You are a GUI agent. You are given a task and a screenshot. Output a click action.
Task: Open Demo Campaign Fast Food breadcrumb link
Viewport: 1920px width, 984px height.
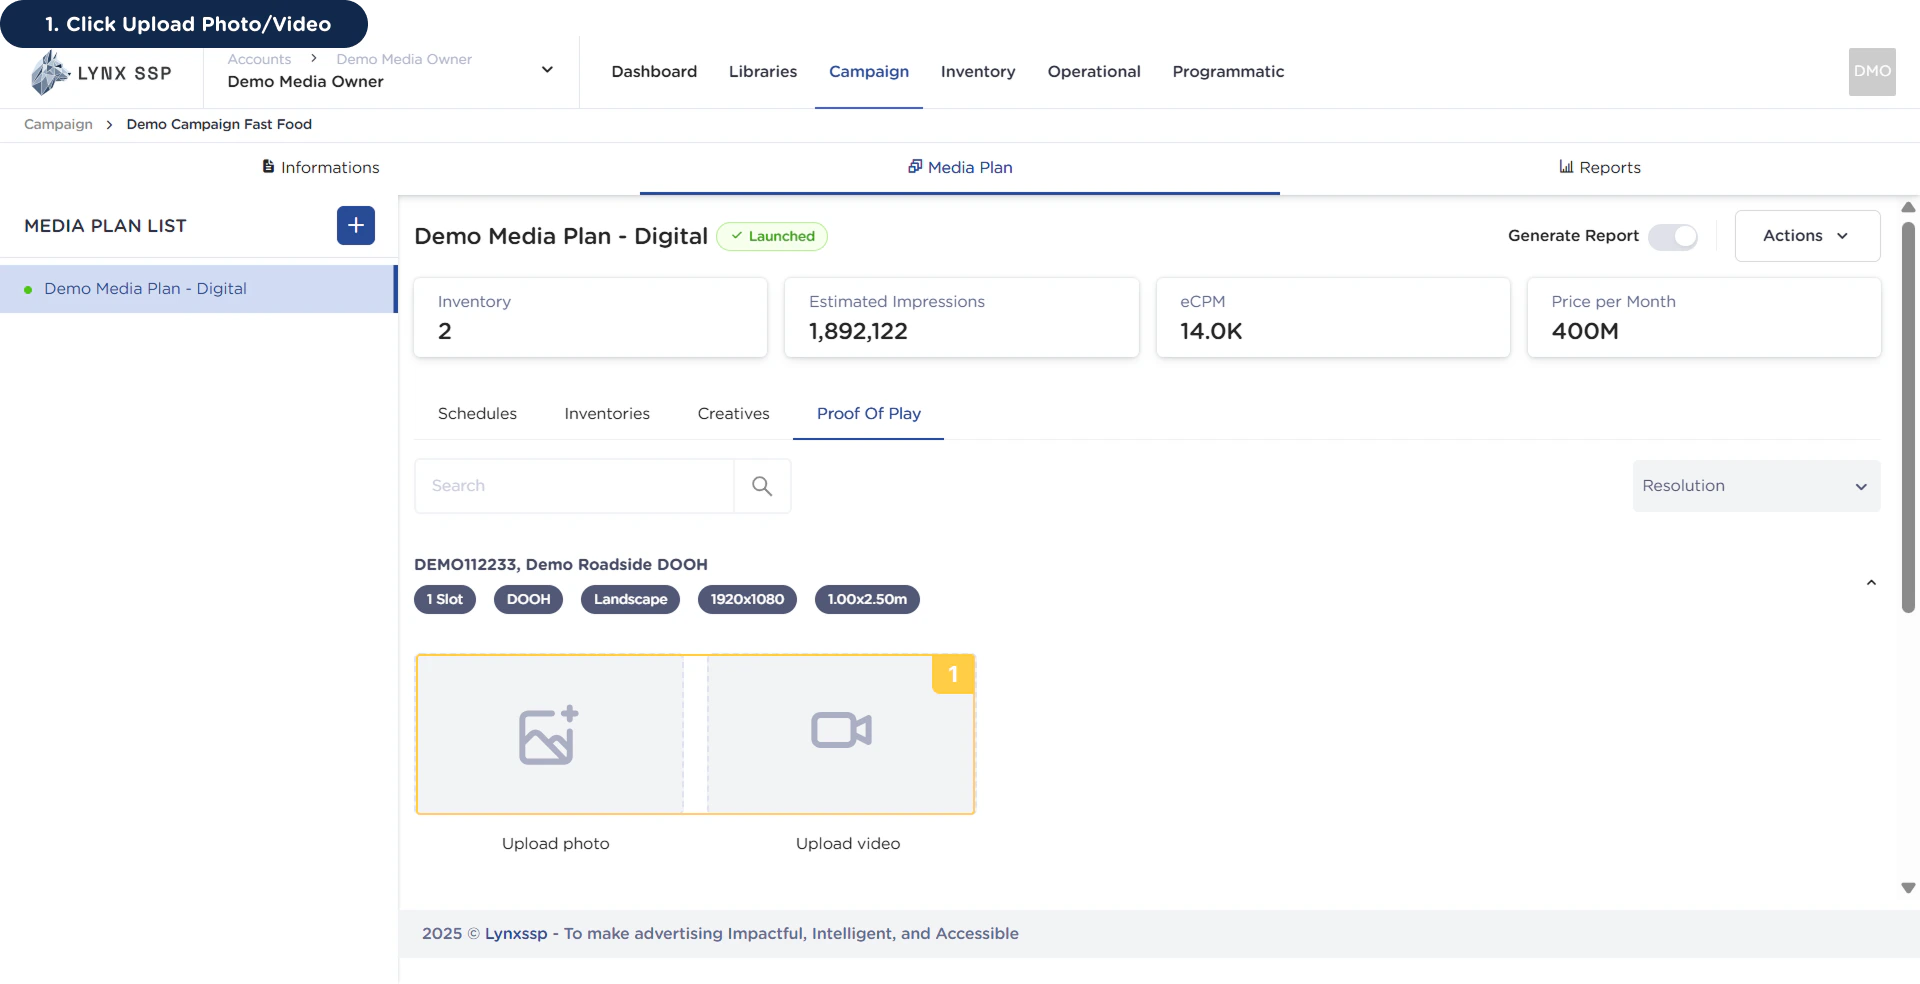point(219,124)
